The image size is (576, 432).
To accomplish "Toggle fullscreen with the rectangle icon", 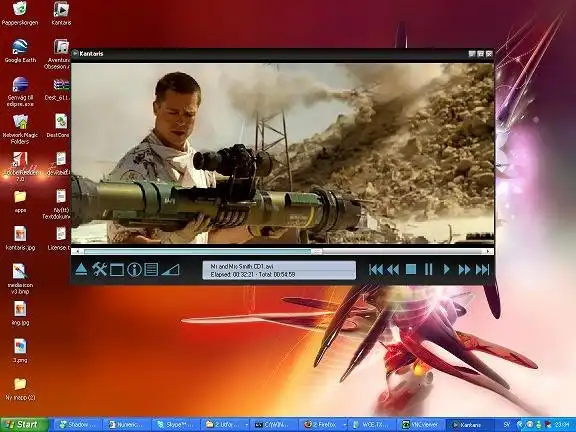I will click(117, 270).
